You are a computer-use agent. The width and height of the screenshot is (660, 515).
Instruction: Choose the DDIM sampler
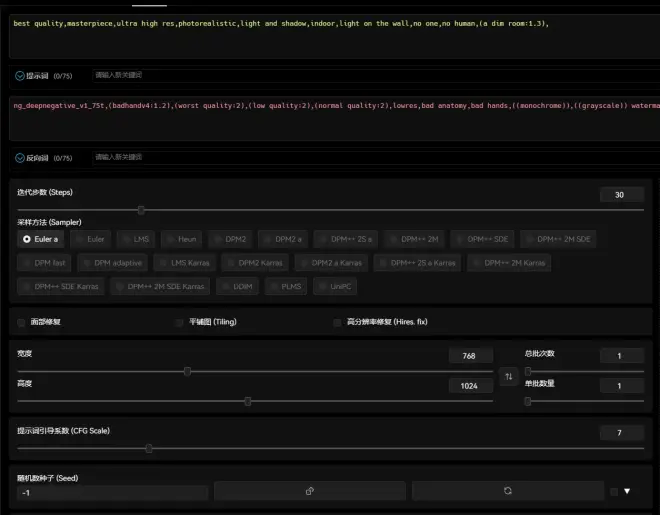coord(237,287)
